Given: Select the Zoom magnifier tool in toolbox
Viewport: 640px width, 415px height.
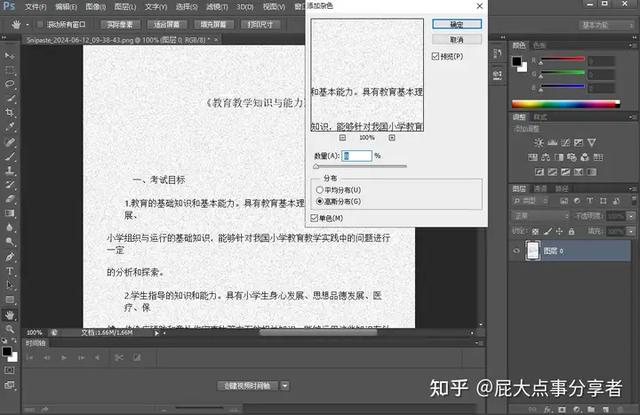Looking at the screenshot, I should [x=9, y=329].
